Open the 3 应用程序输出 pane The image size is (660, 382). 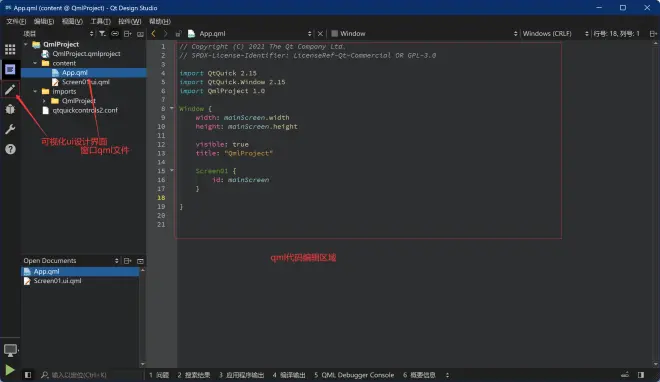(x=242, y=375)
